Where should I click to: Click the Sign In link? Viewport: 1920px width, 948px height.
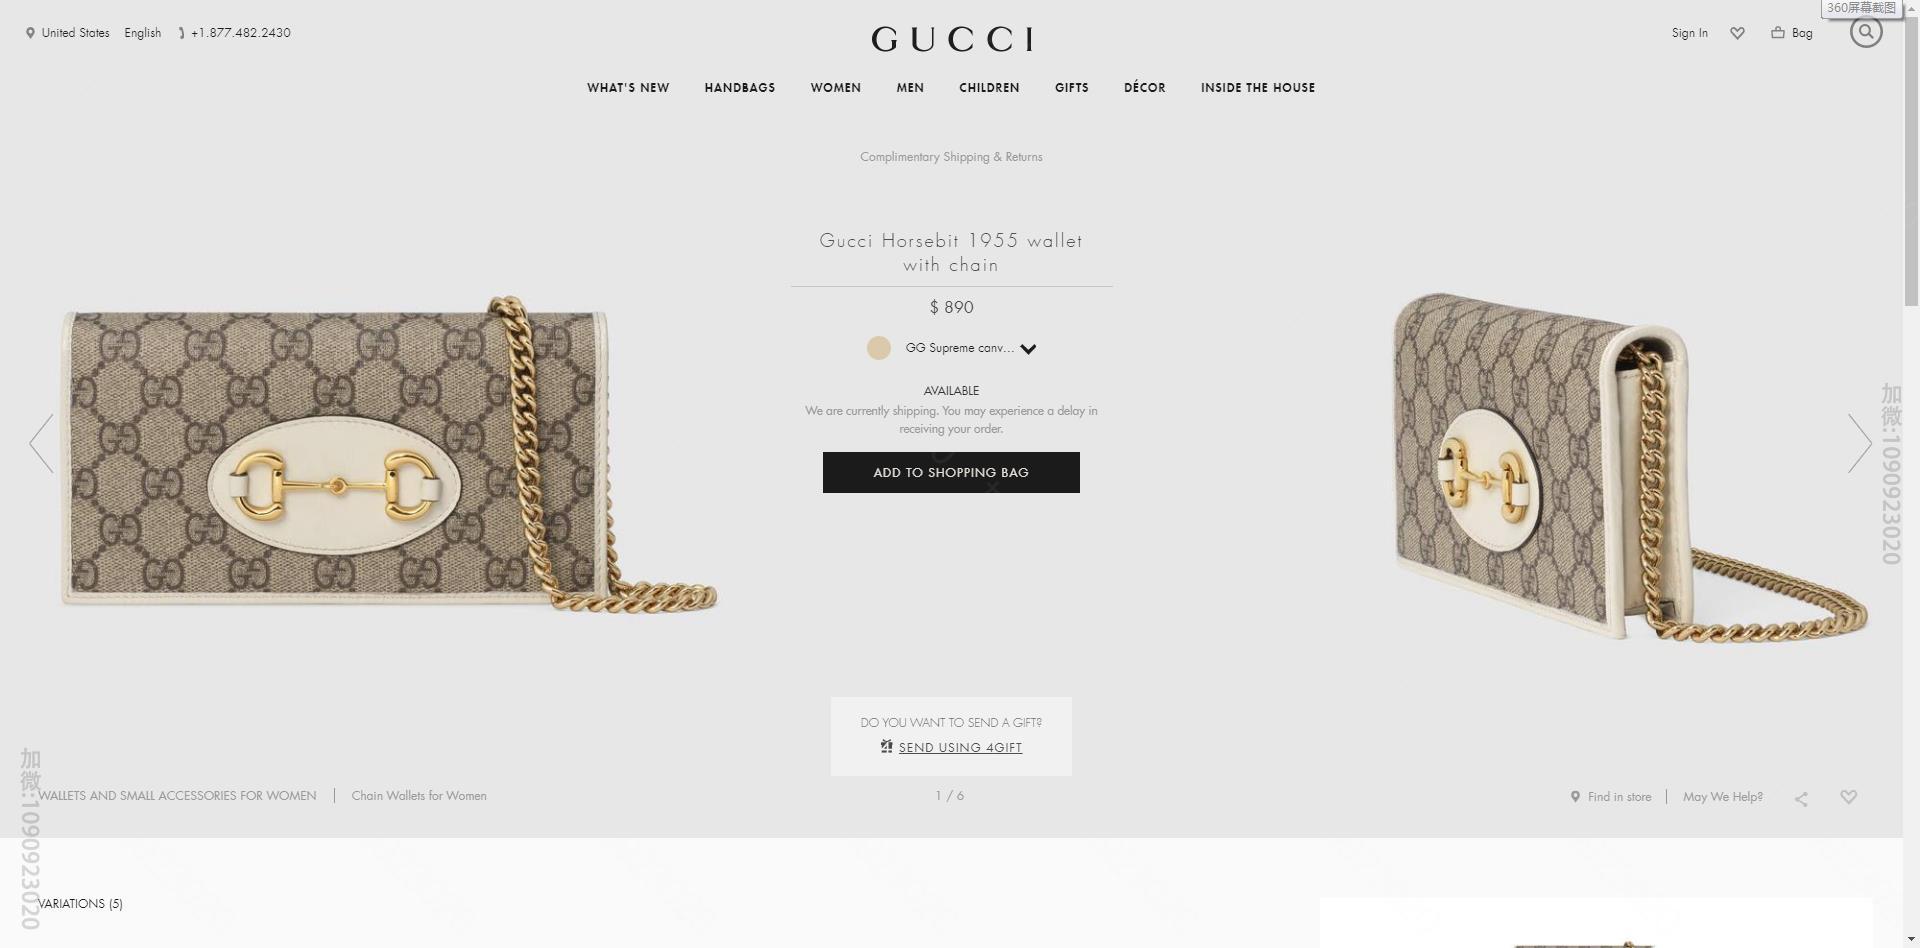[1690, 33]
